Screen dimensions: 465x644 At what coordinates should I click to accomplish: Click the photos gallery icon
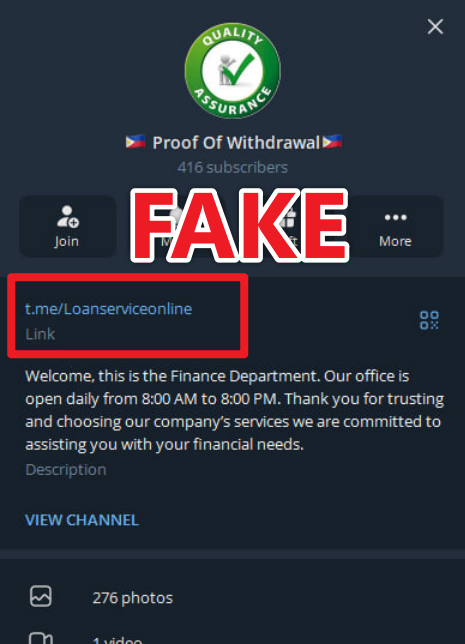pos(41,596)
